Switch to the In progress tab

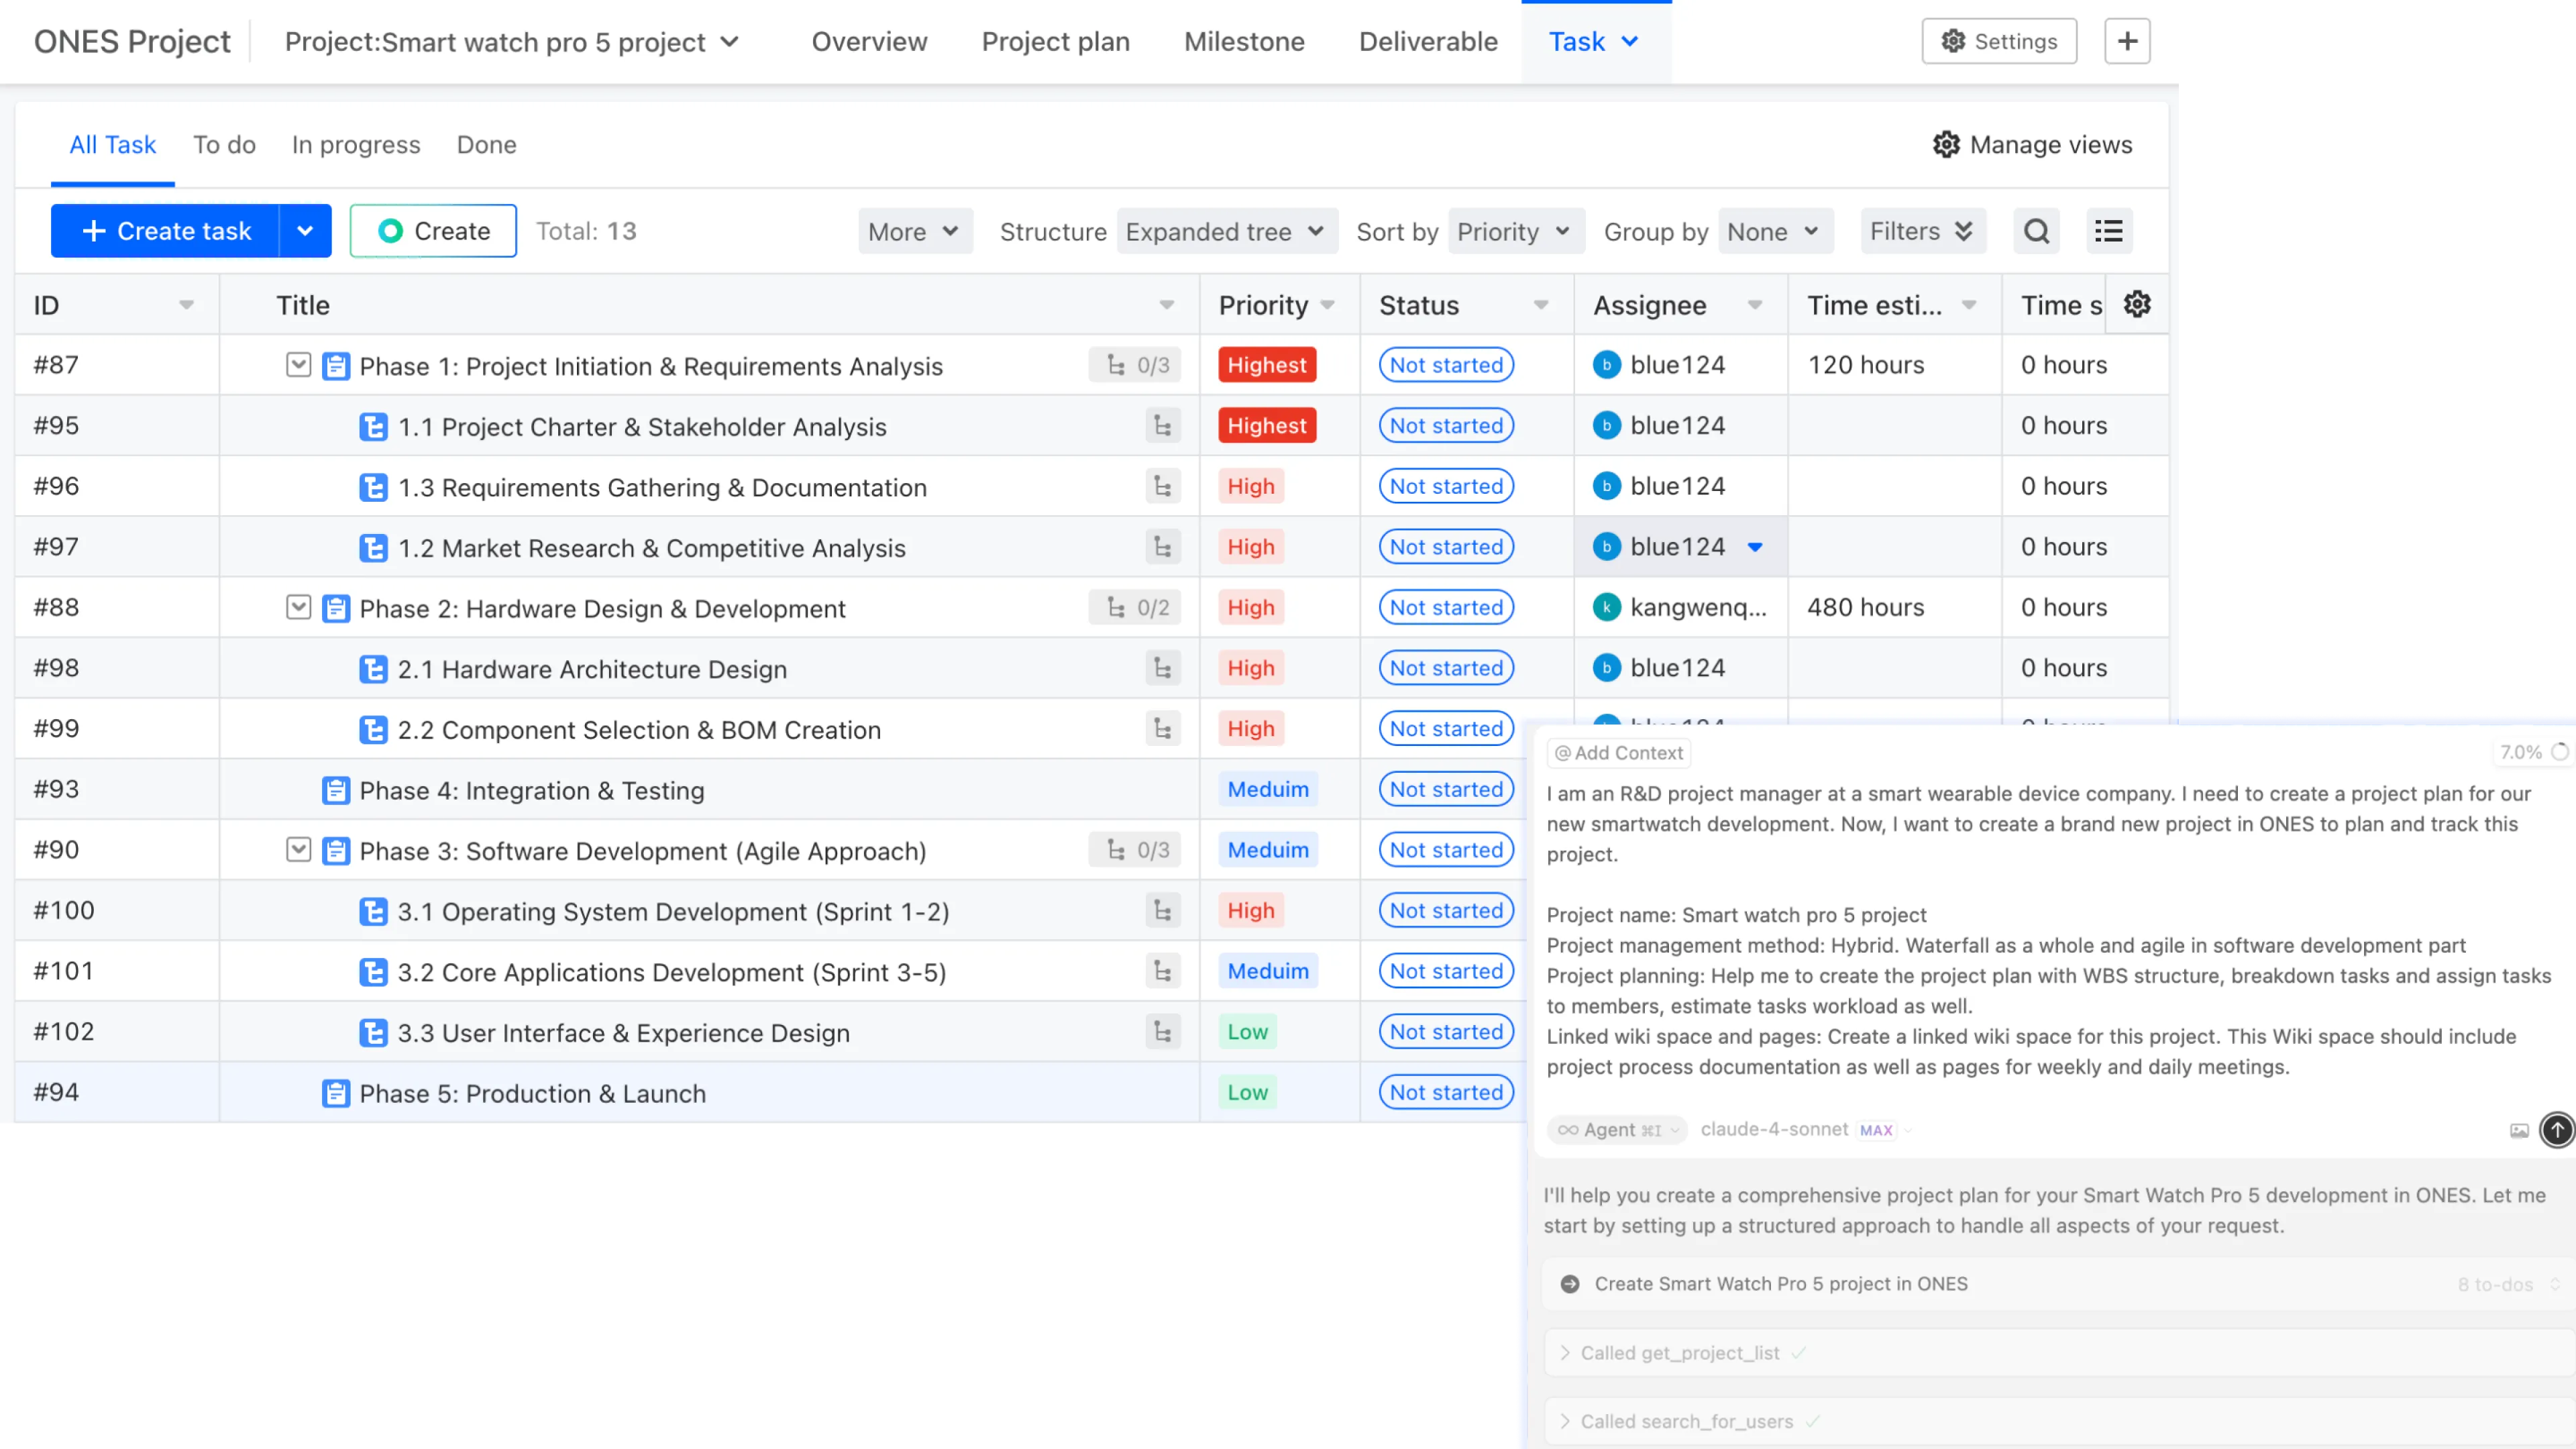tap(356, 145)
